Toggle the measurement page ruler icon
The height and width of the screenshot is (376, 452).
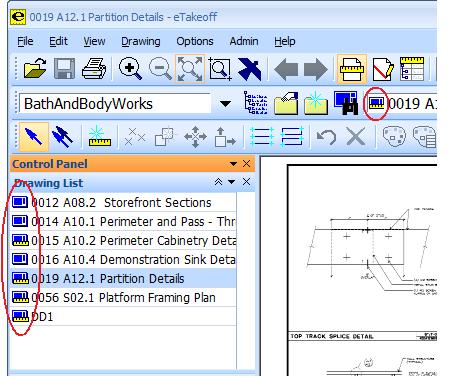point(352,69)
